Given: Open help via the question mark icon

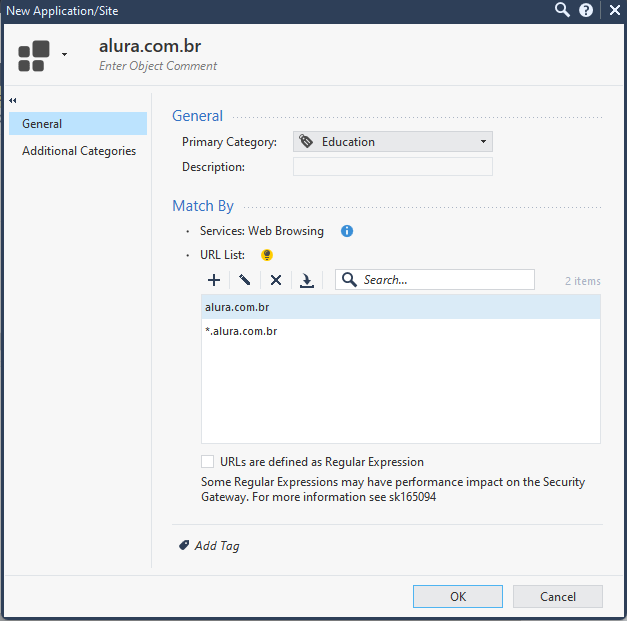Looking at the screenshot, I should pyautogui.click(x=586, y=10).
